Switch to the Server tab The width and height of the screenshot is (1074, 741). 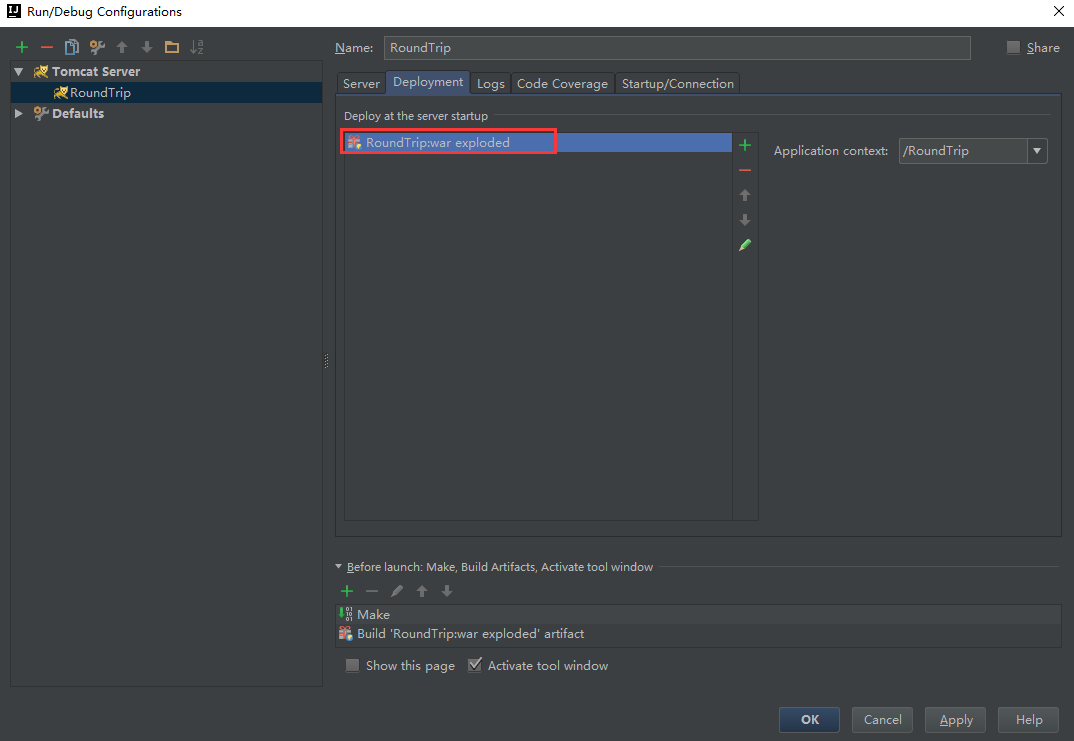coord(361,84)
